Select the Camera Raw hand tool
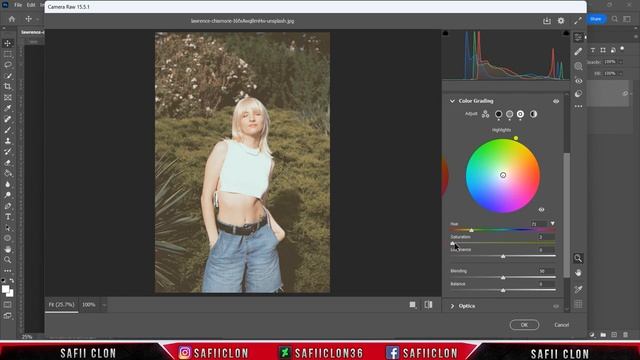 [x=578, y=273]
